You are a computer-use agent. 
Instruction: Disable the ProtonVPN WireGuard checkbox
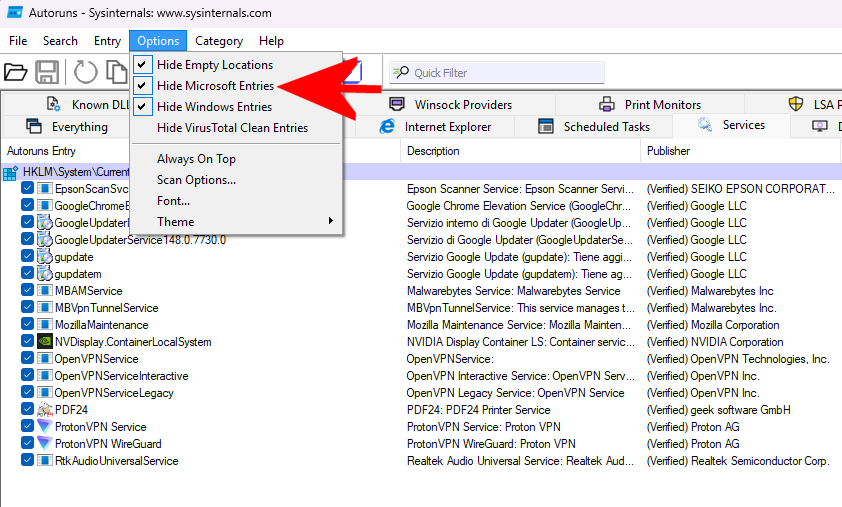coord(27,443)
